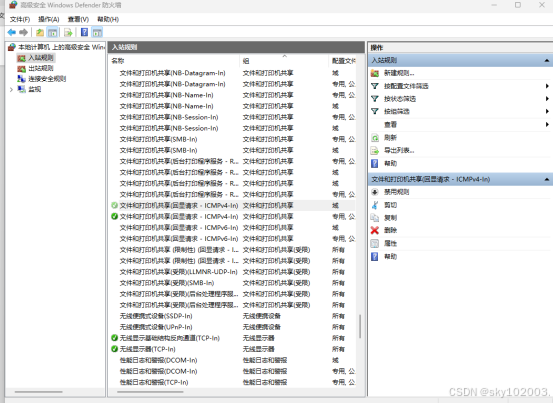Expand the 按状态筛选 submenu arrow
The height and width of the screenshot is (403, 554).
coord(547,99)
